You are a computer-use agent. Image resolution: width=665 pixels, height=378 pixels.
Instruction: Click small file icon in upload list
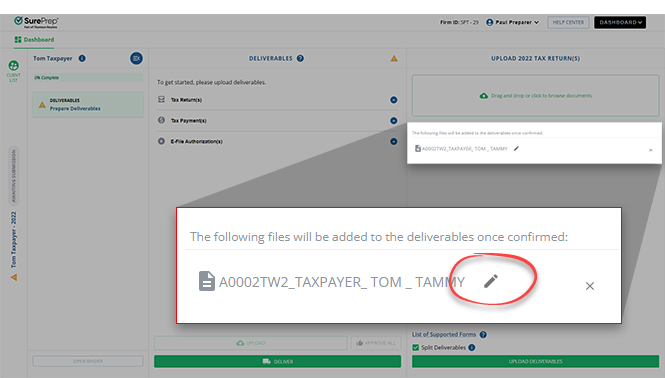(418, 148)
